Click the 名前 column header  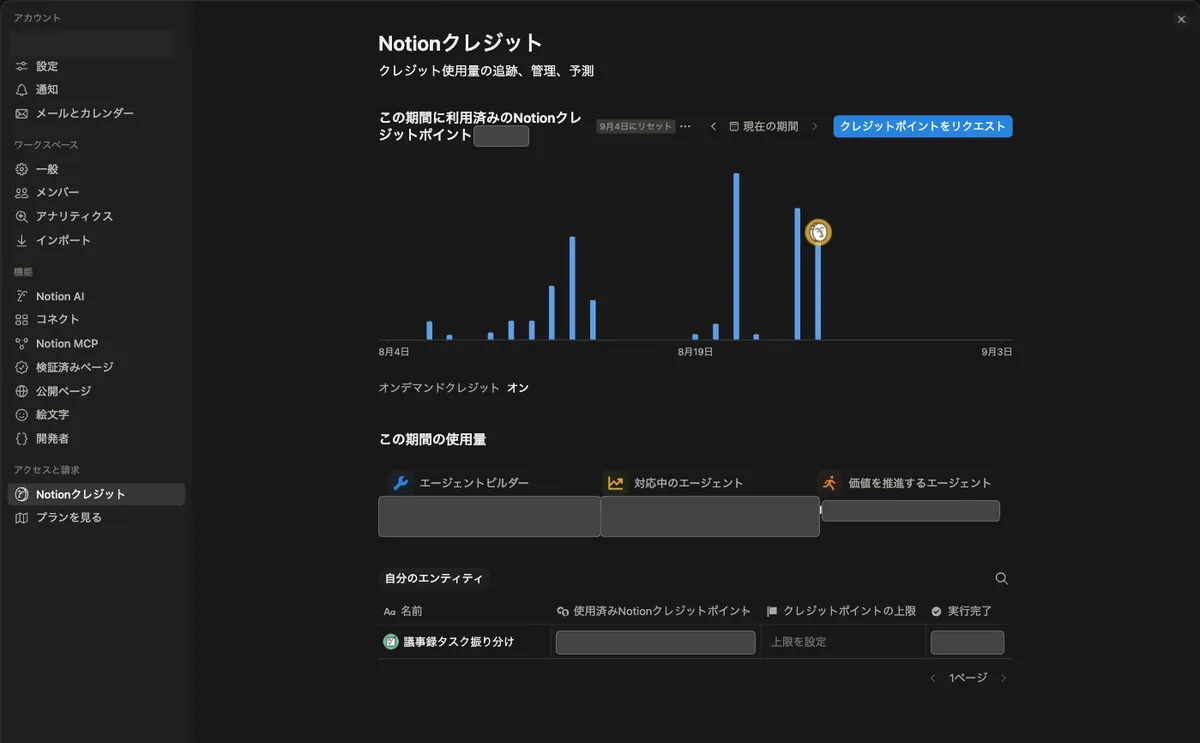403,611
